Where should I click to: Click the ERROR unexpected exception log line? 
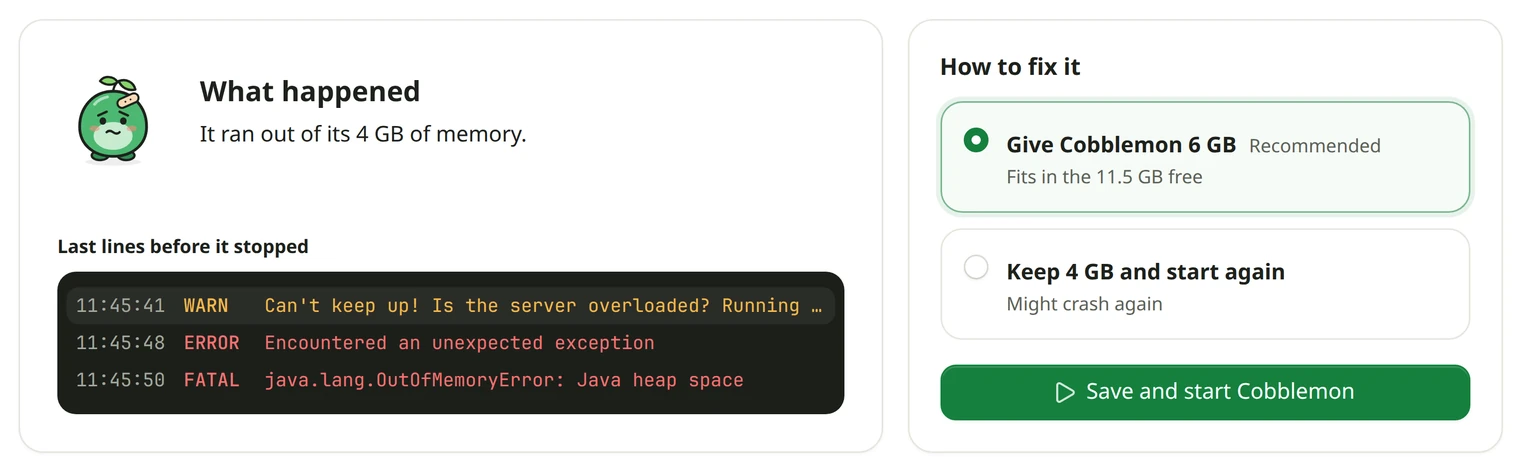point(450,343)
